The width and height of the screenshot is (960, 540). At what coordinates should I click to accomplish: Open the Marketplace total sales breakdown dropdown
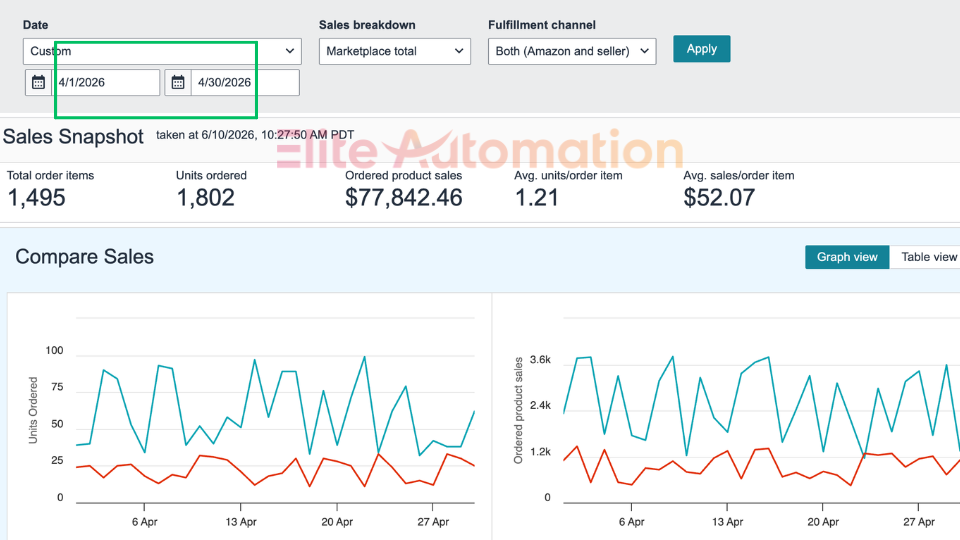point(394,51)
